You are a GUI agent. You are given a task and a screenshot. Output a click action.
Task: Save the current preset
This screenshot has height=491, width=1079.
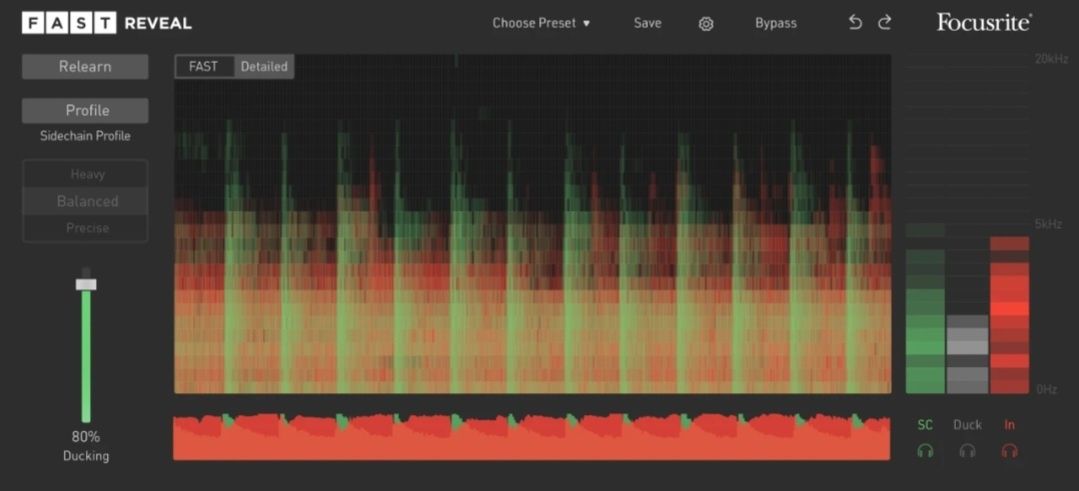point(648,23)
